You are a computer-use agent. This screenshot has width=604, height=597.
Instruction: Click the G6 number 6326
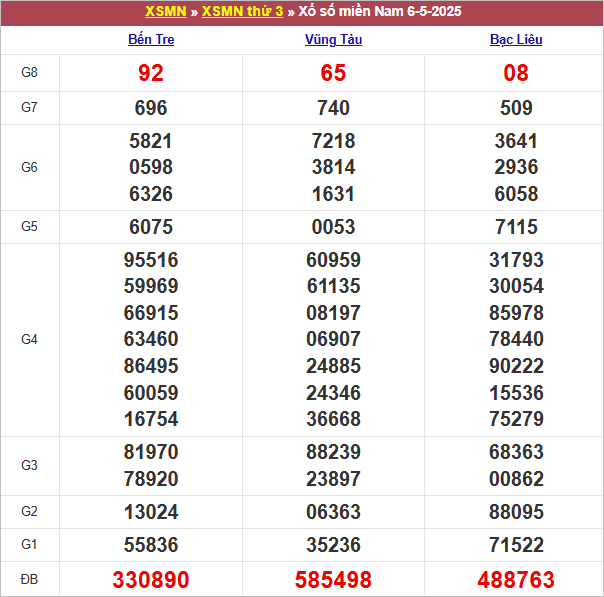(151, 194)
